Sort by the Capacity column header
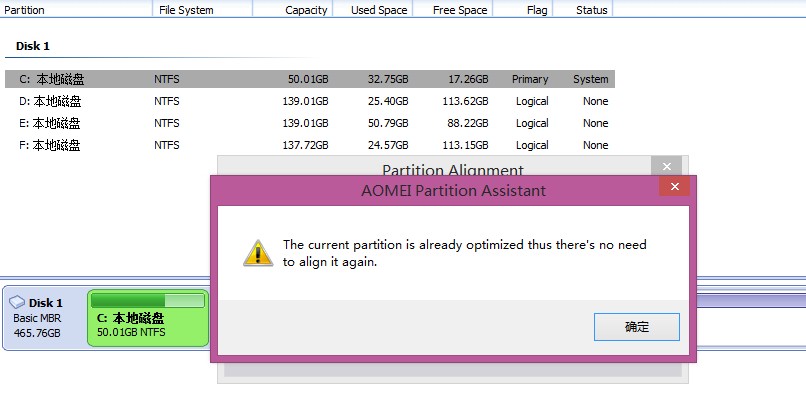The height and width of the screenshot is (418, 806). click(x=293, y=10)
